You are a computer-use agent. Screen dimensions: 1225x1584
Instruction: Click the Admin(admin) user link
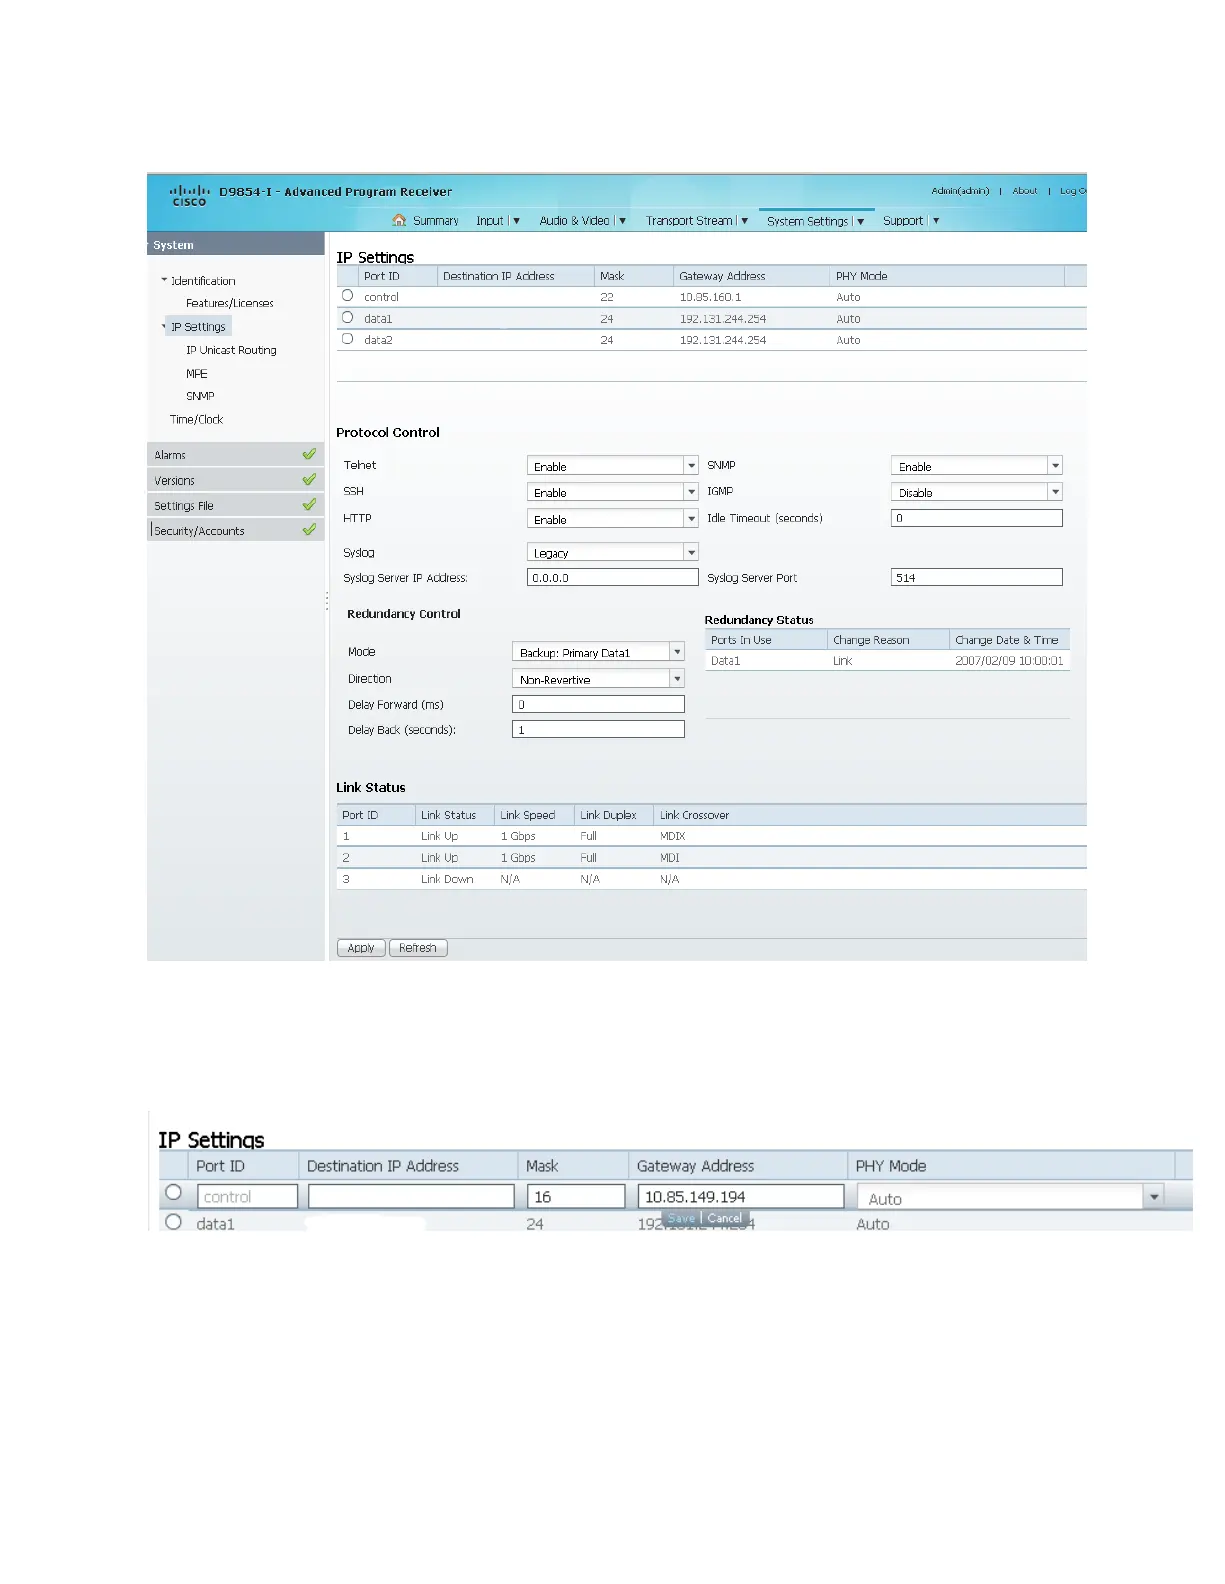pos(960,191)
